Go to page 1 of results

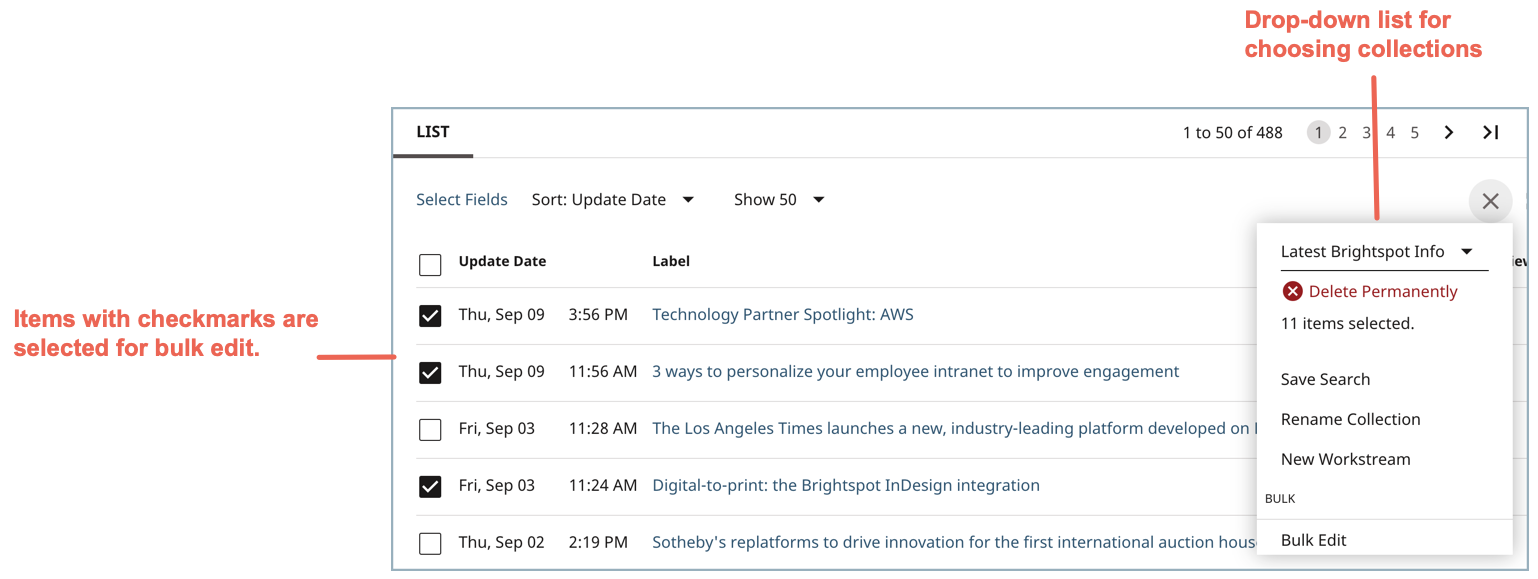1318,132
